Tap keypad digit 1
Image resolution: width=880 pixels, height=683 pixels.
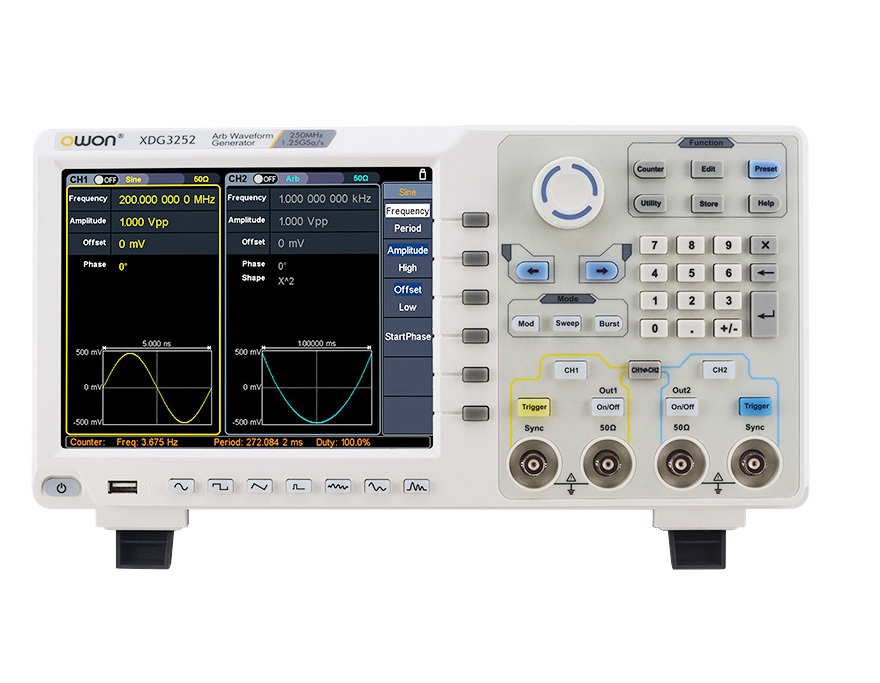coord(654,300)
